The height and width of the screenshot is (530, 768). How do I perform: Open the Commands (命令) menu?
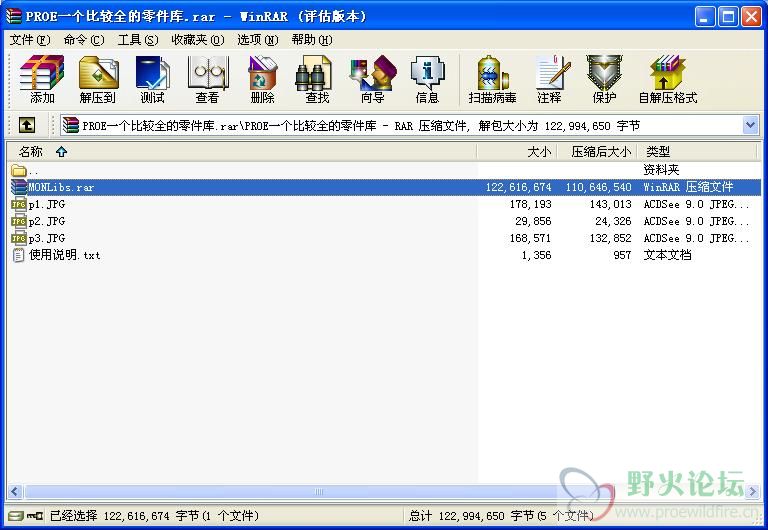pos(84,40)
